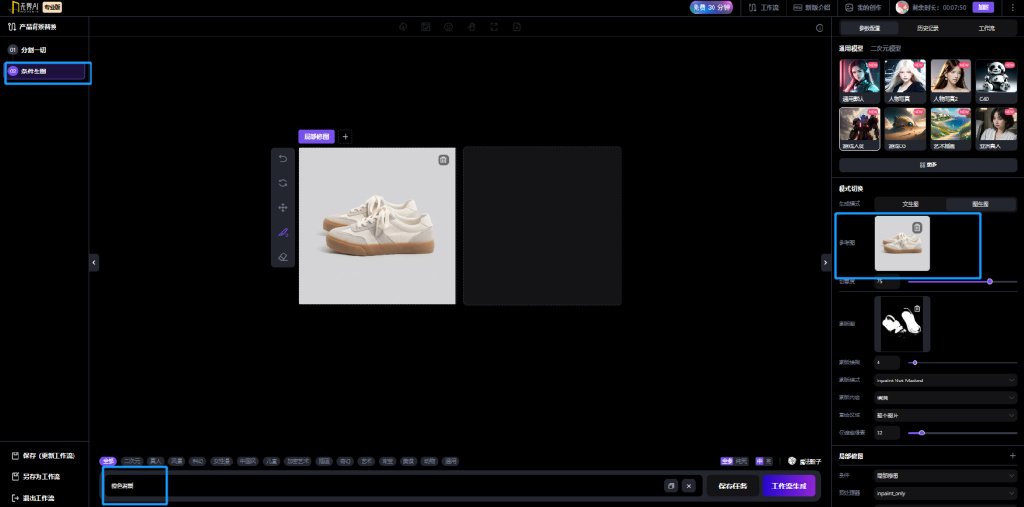The image size is (1024, 507).
Task: Click the copy icon in the prompt box
Action: (670, 486)
